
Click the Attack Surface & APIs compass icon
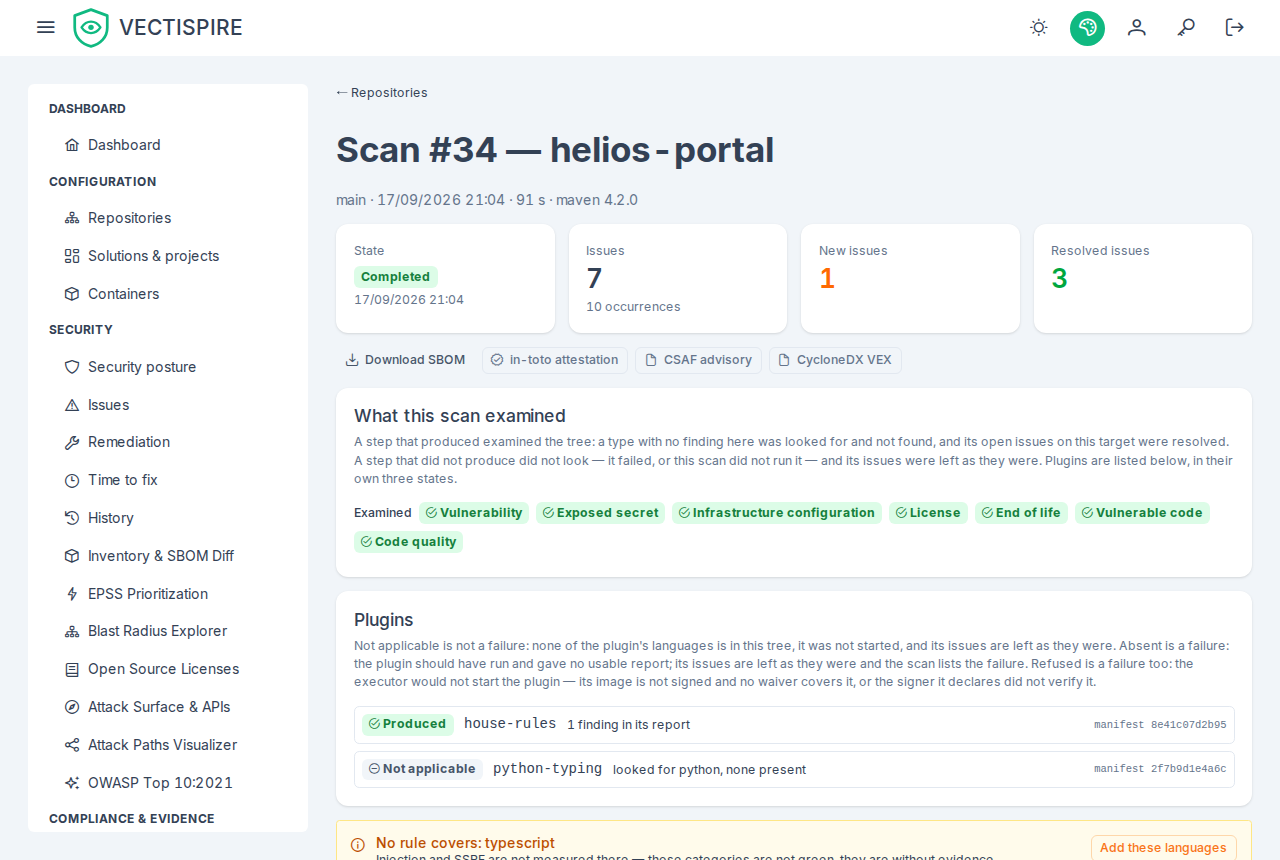point(72,707)
